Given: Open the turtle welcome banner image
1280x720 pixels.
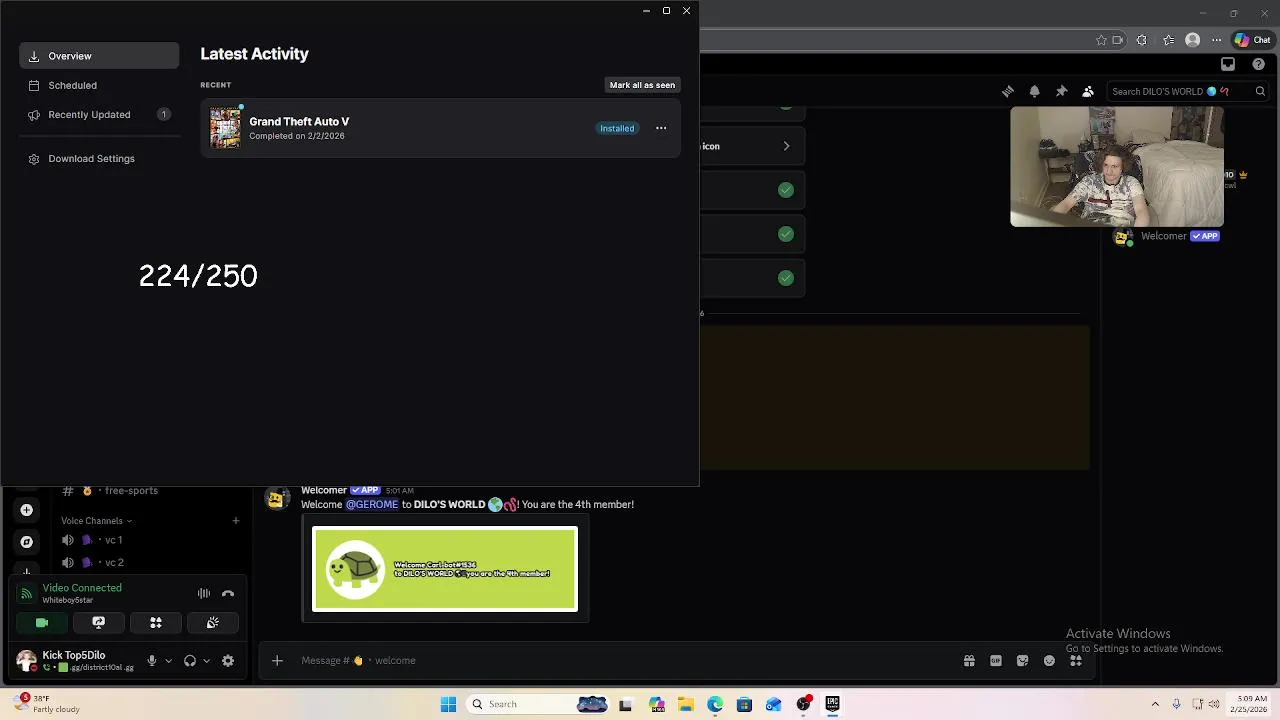Looking at the screenshot, I should point(445,569).
